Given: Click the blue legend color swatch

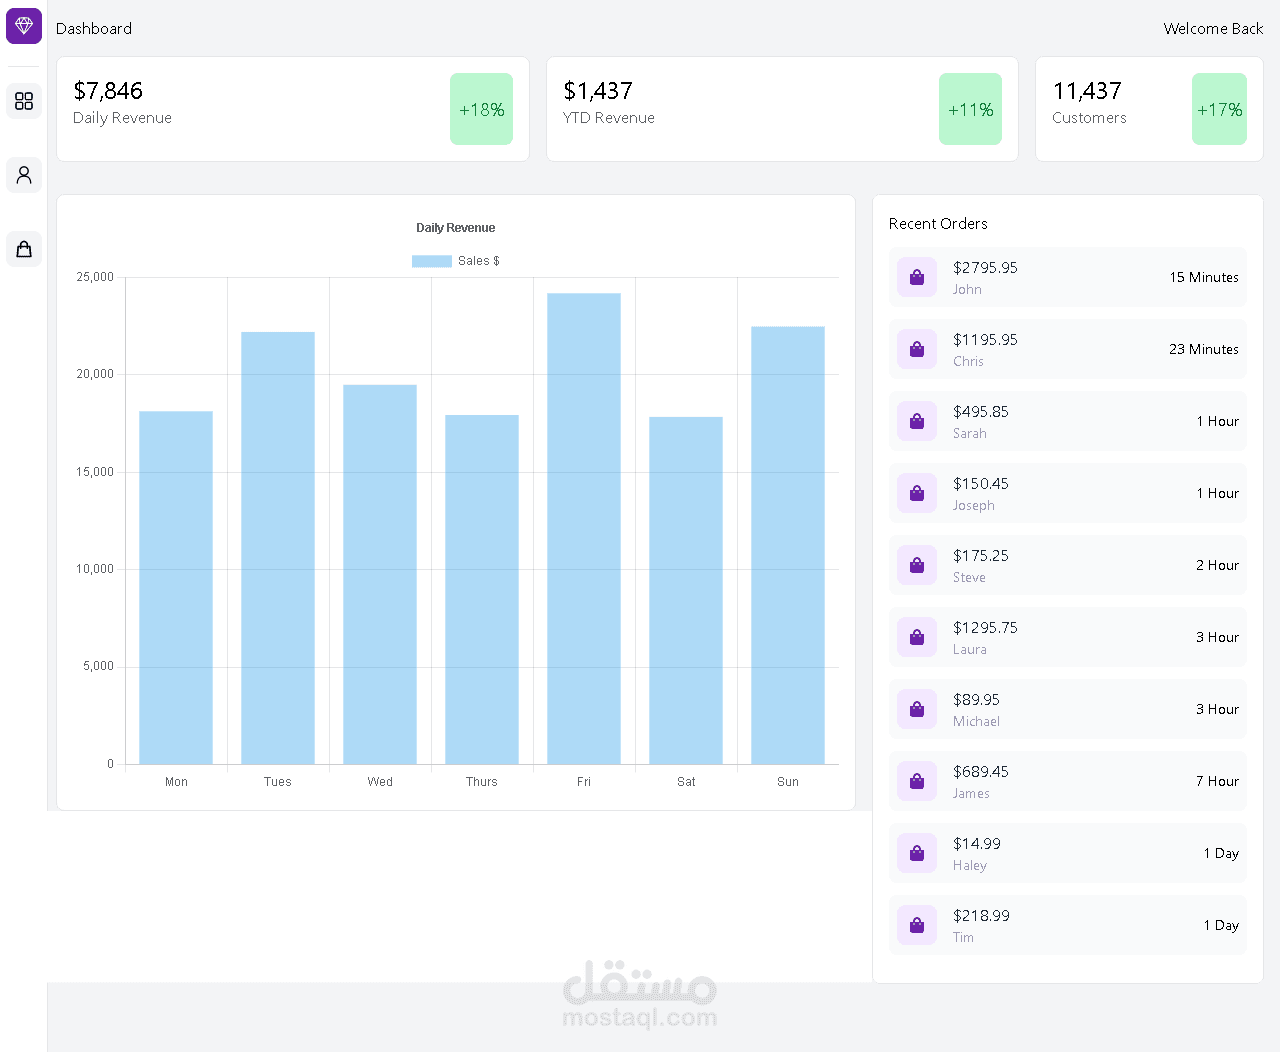Looking at the screenshot, I should (431, 260).
